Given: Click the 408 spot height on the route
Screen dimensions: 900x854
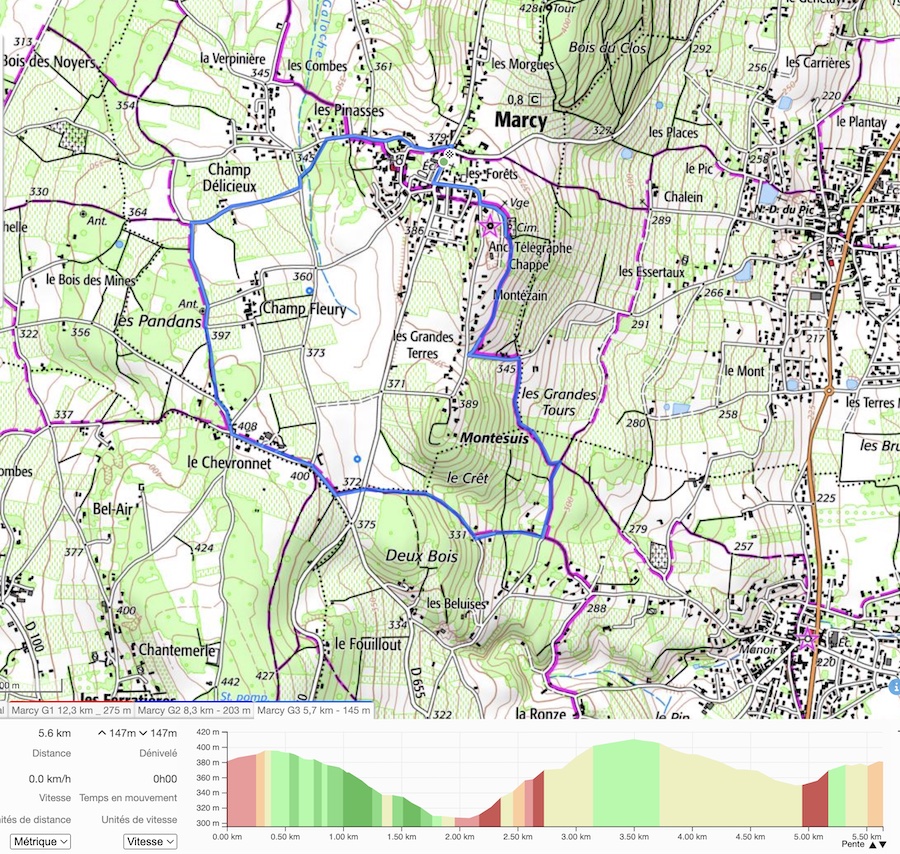Looking at the screenshot, I should (247, 426).
